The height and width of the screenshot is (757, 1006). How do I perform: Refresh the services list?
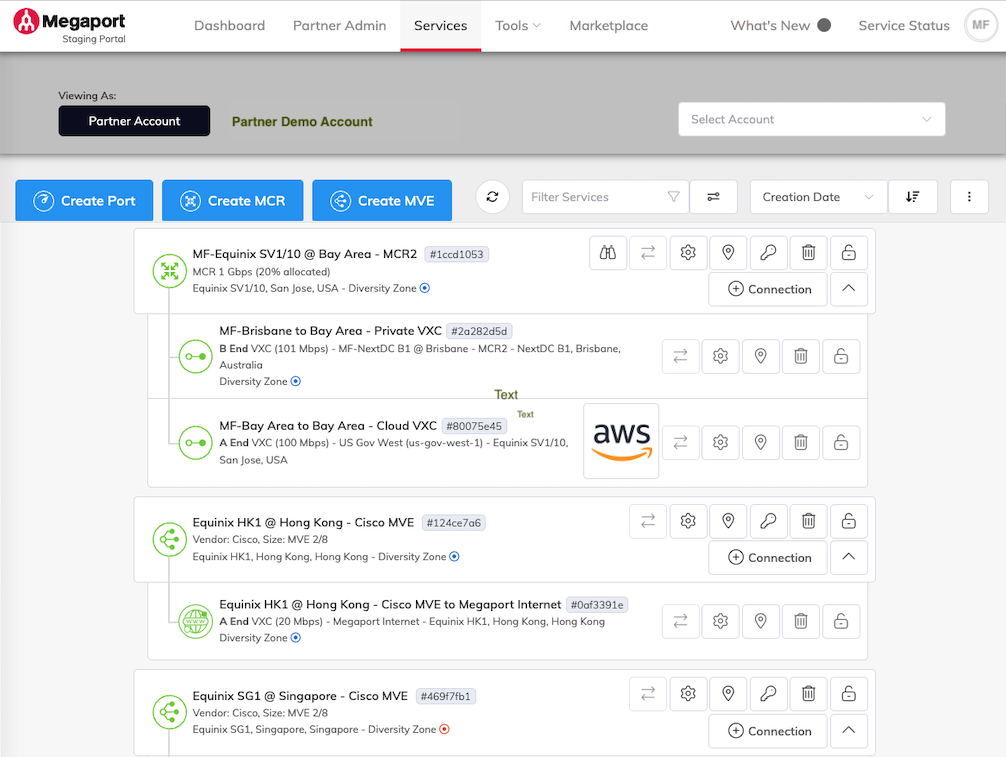492,197
